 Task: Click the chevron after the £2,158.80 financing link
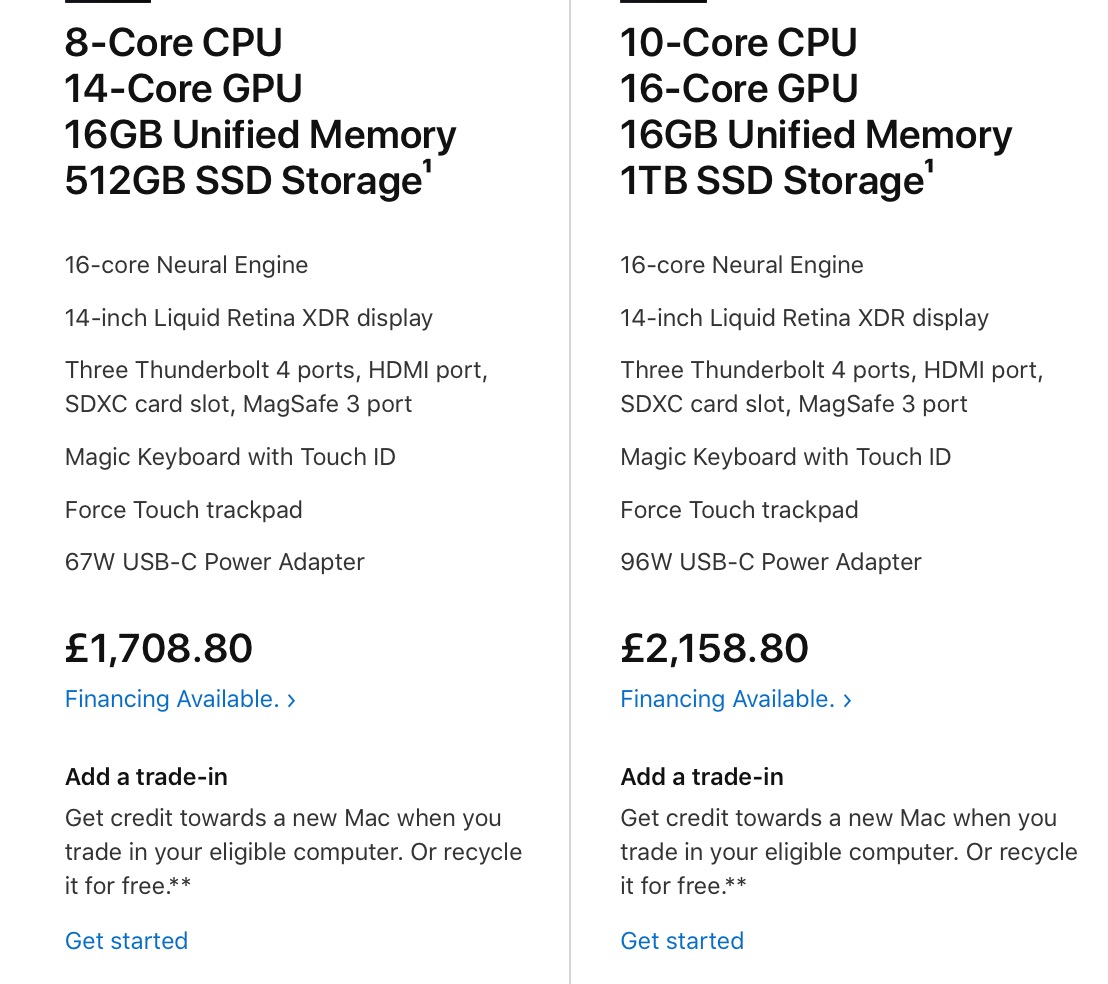coord(847,700)
